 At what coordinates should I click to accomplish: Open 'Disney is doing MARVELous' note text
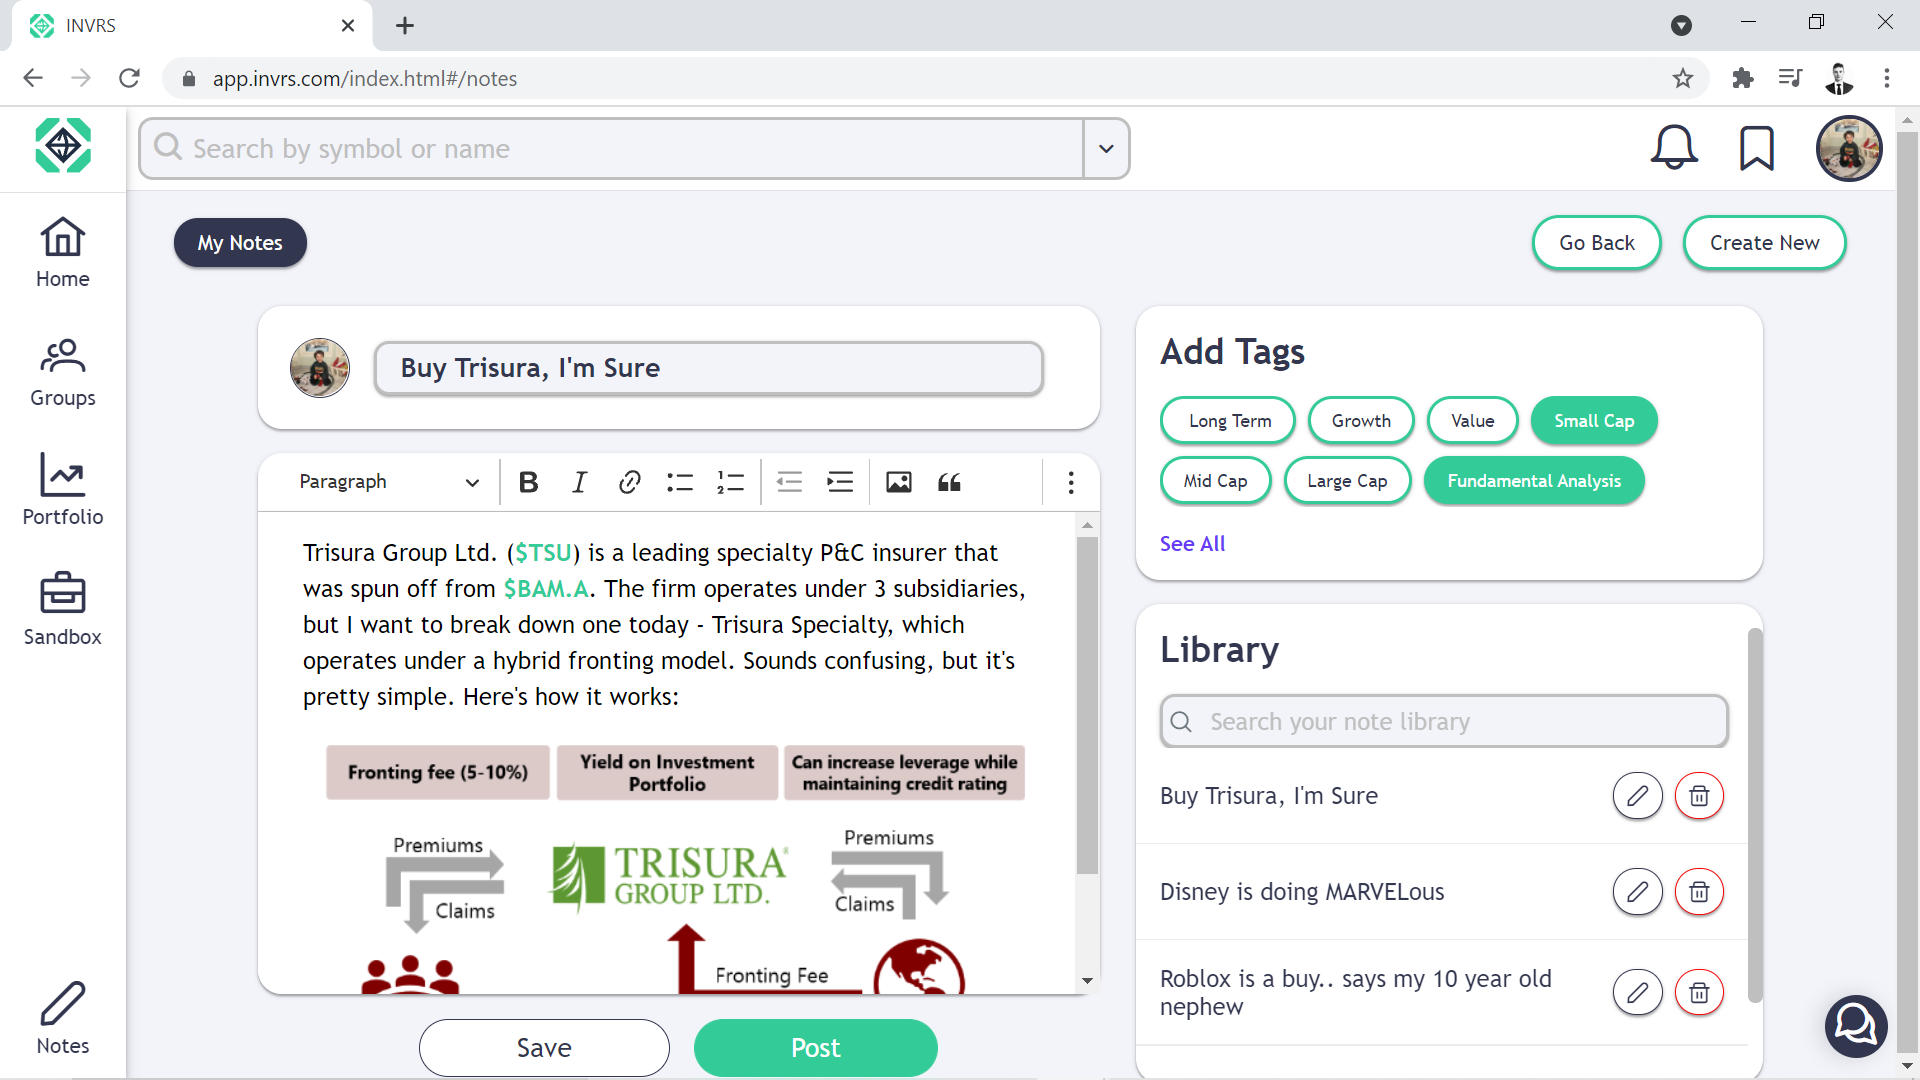(x=1302, y=892)
